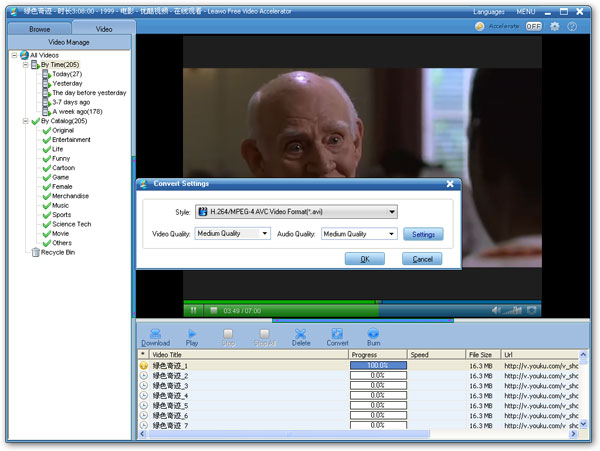Viewport: 600px width, 451px height.
Task: Click the 100.0% progress bar of 绿色奇迹_1
Action: tap(378, 365)
